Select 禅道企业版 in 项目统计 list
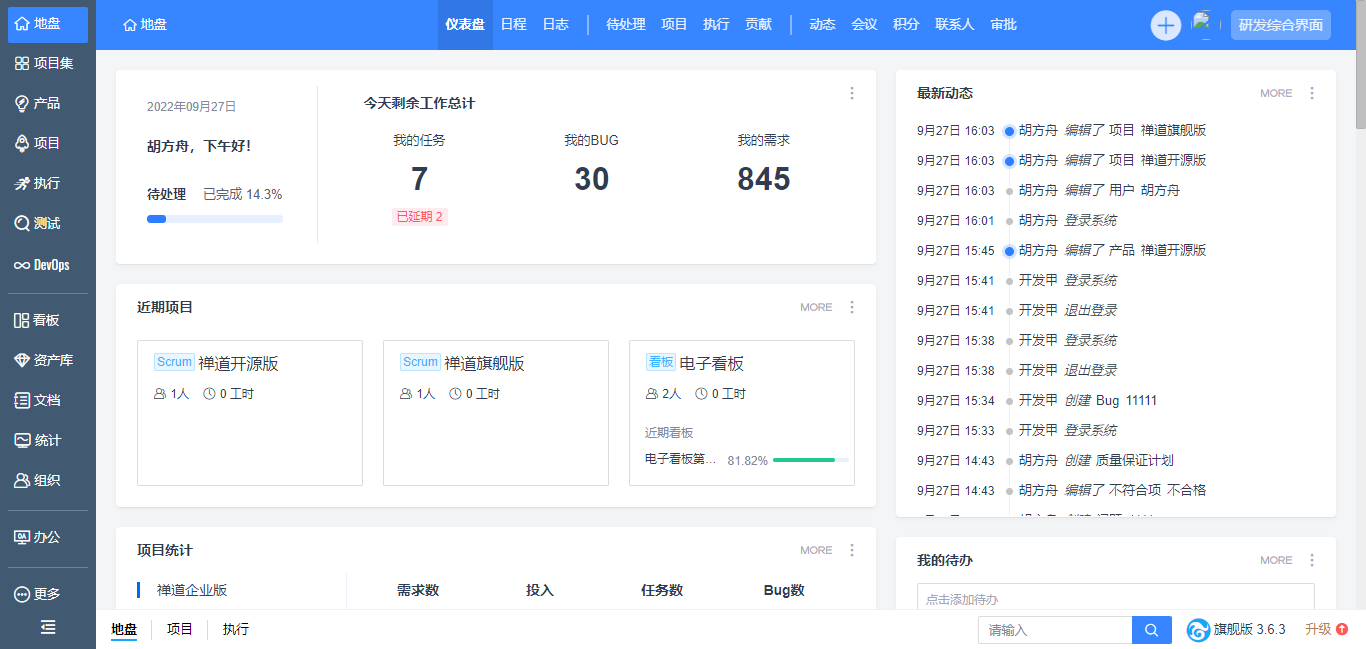Image resolution: width=1366 pixels, height=649 pixels. [192, 590]
